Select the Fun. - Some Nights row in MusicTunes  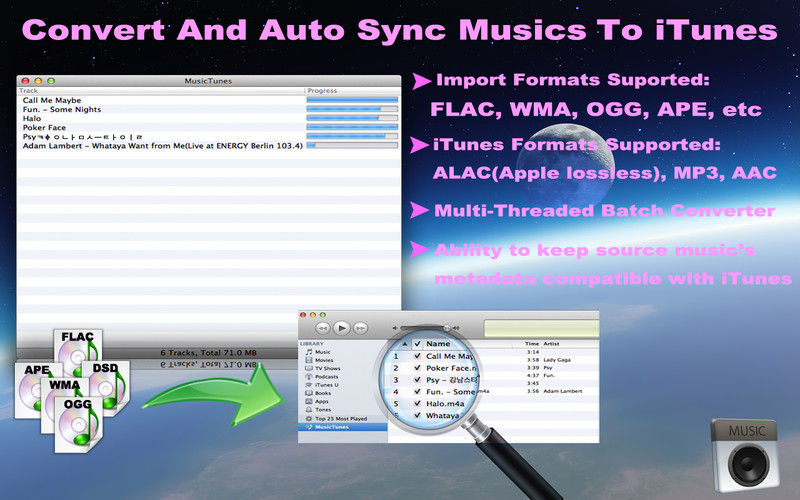pyautogui.click(x=209, y=110)
